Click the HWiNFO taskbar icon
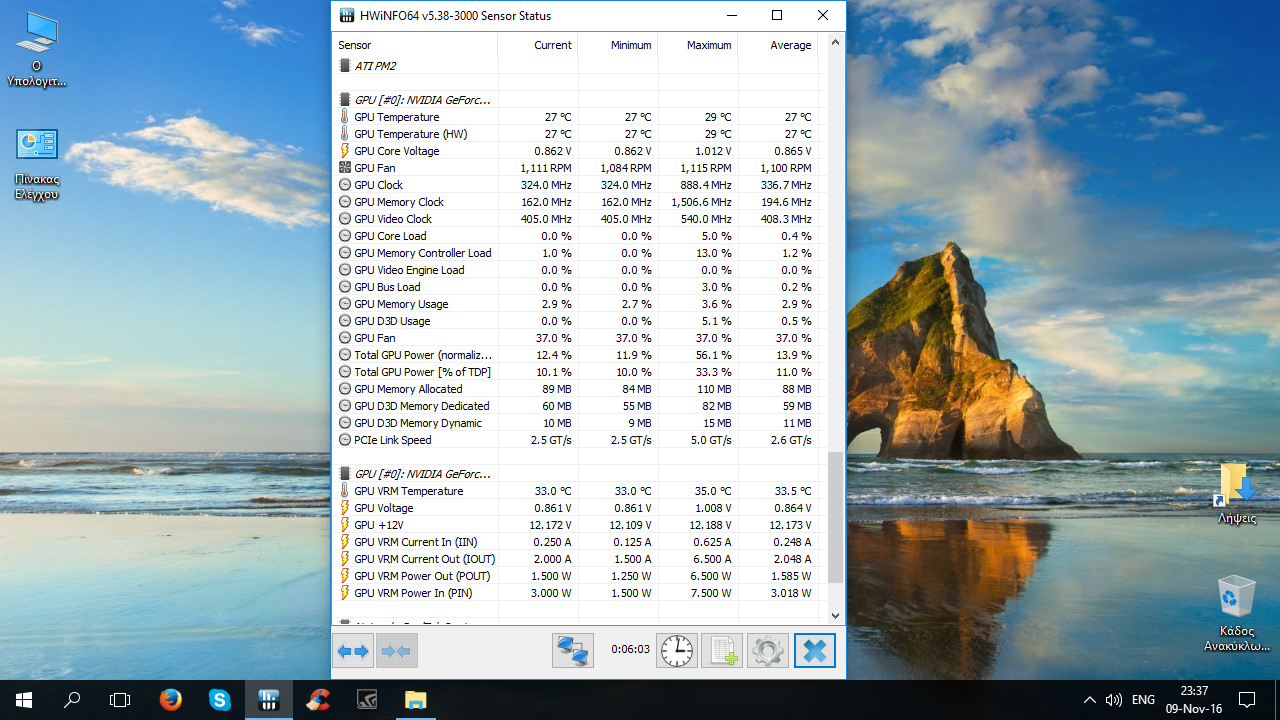Screen dimensions: 1280x720 [x=268, y=700]
